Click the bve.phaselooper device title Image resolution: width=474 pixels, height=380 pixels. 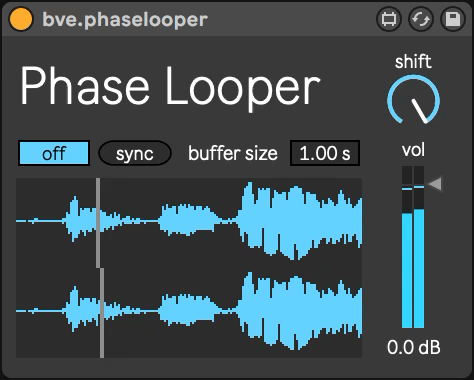(x=125, y=20)
